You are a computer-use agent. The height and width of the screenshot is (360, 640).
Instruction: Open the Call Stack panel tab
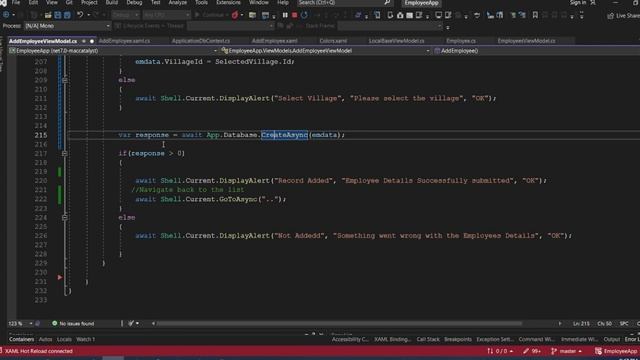428,339
